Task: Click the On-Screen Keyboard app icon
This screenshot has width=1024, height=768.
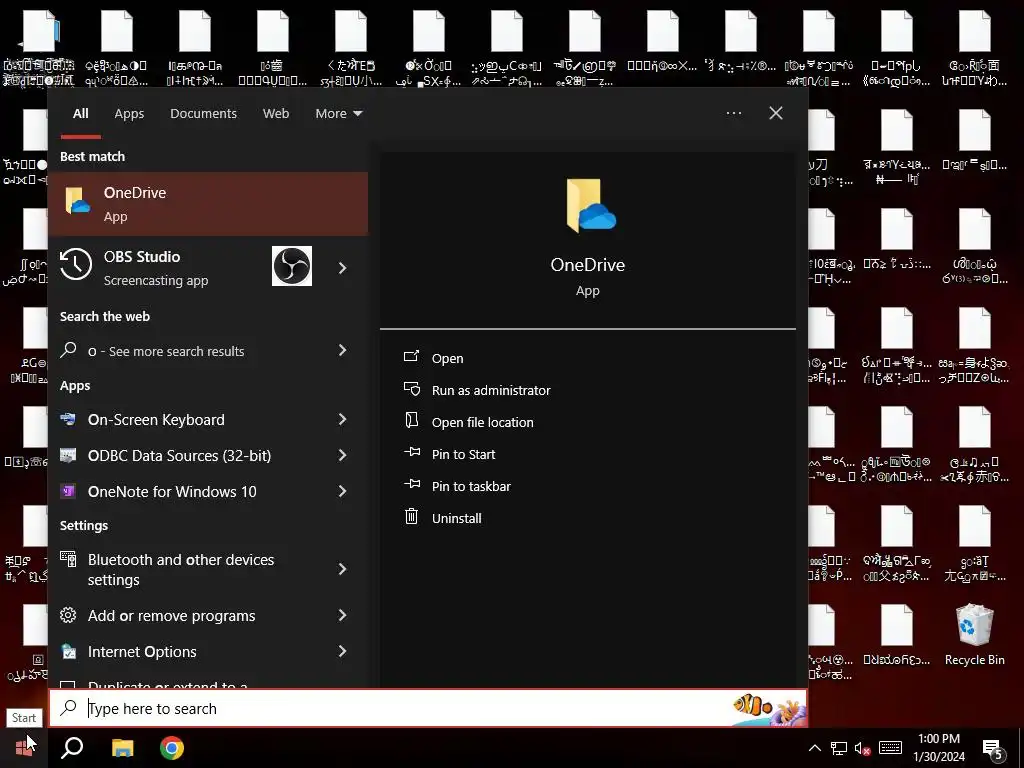Action: (x=68, y=419)
